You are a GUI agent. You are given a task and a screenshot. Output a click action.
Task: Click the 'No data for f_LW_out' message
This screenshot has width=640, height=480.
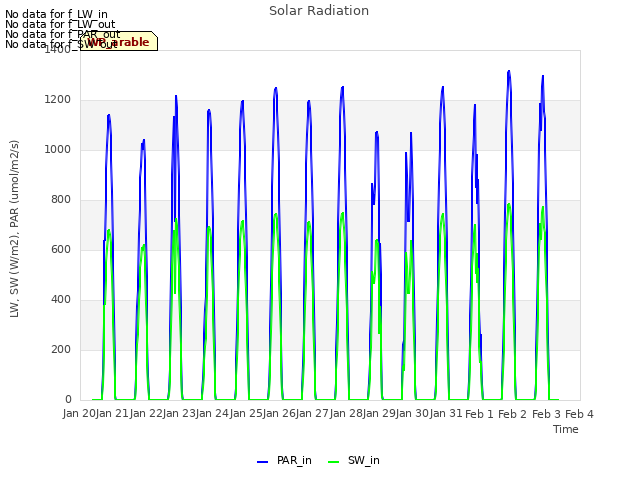coord(60,24)
